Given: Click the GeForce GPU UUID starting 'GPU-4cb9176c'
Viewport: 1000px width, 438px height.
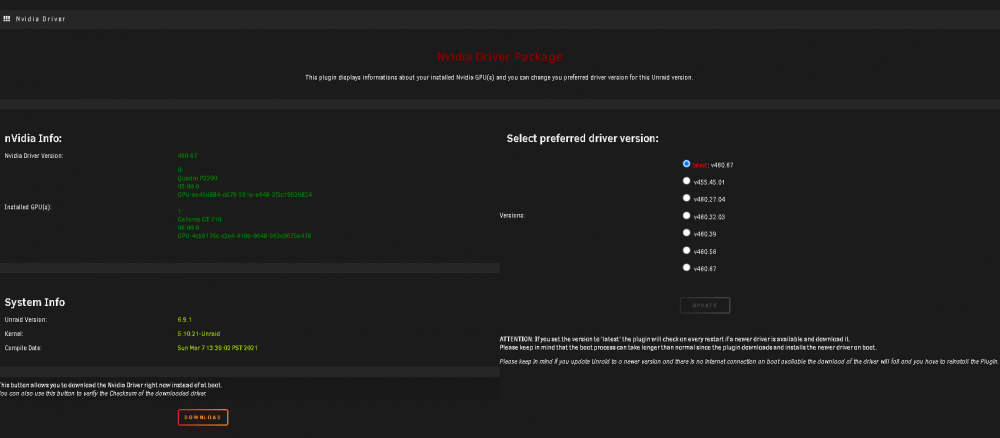Looking at the screenshot, I should [244, 236].
